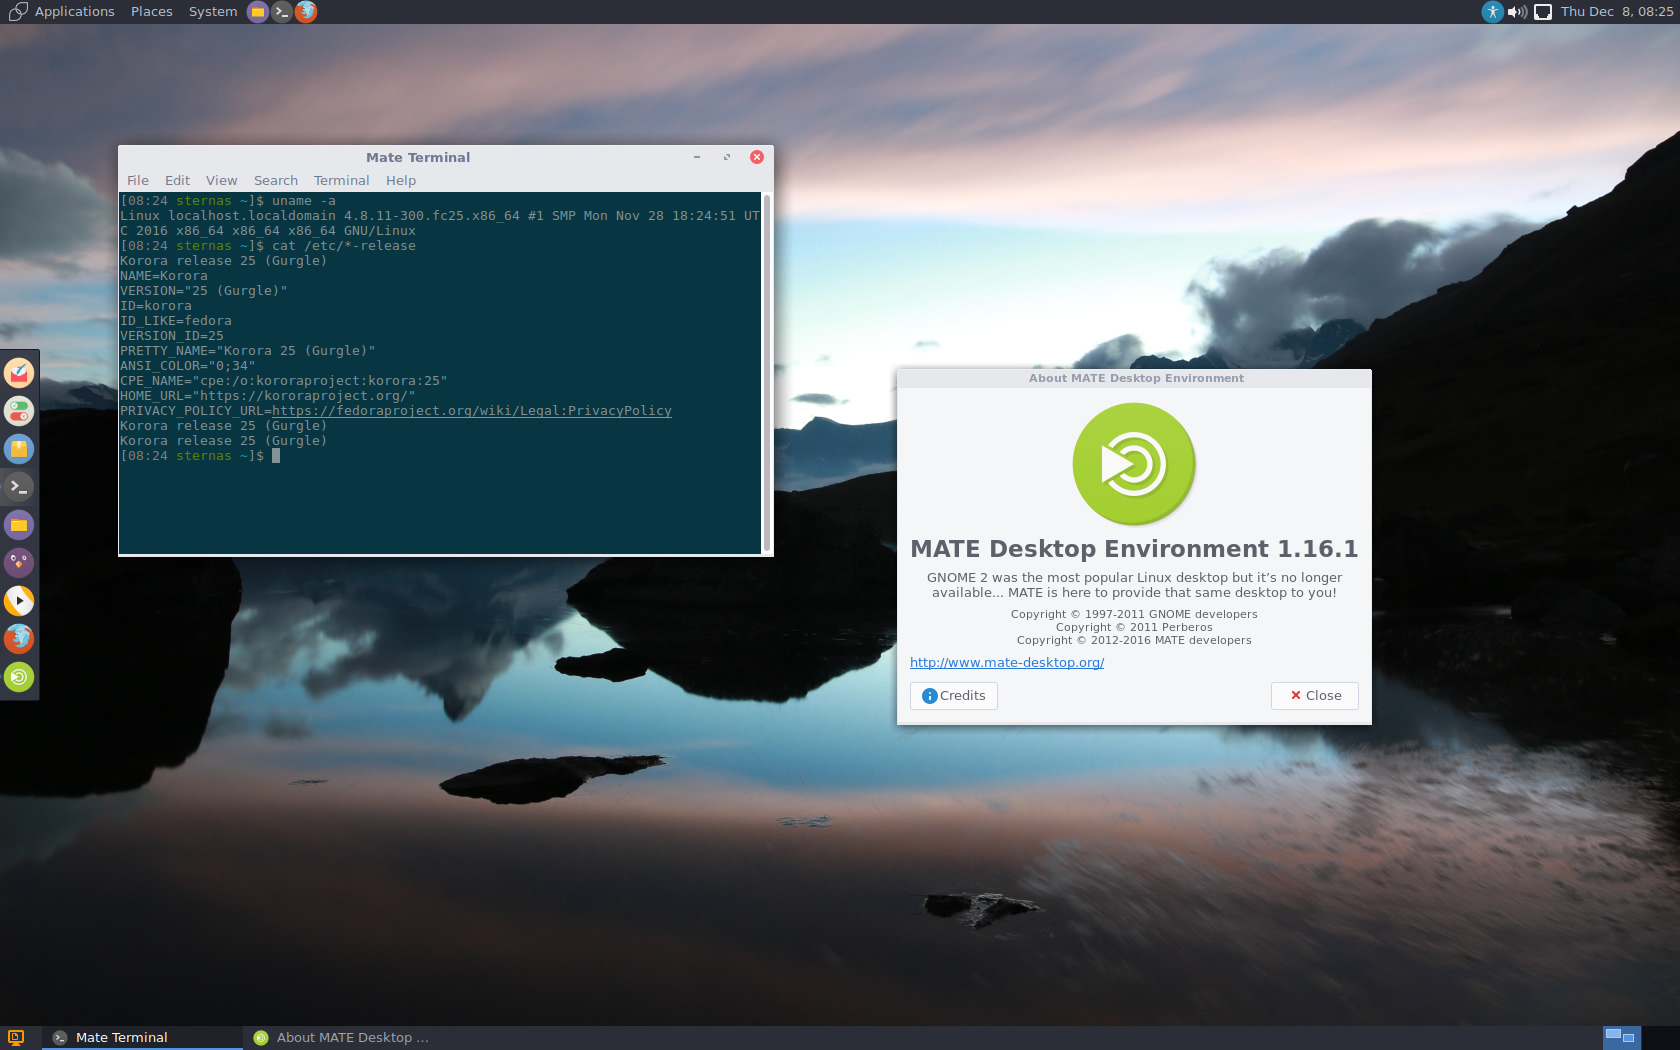
Task: Click the ANSI_COLOR line in terminal
Action: pos(188,366)
